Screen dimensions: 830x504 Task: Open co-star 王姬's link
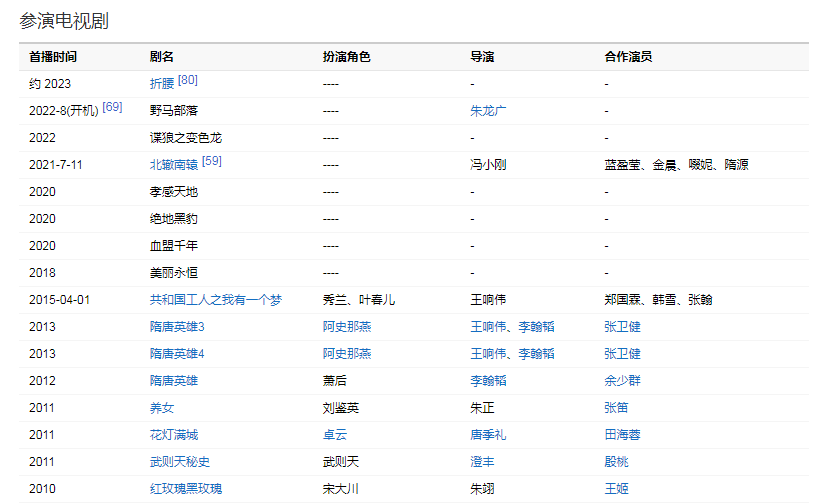point(616,489)
